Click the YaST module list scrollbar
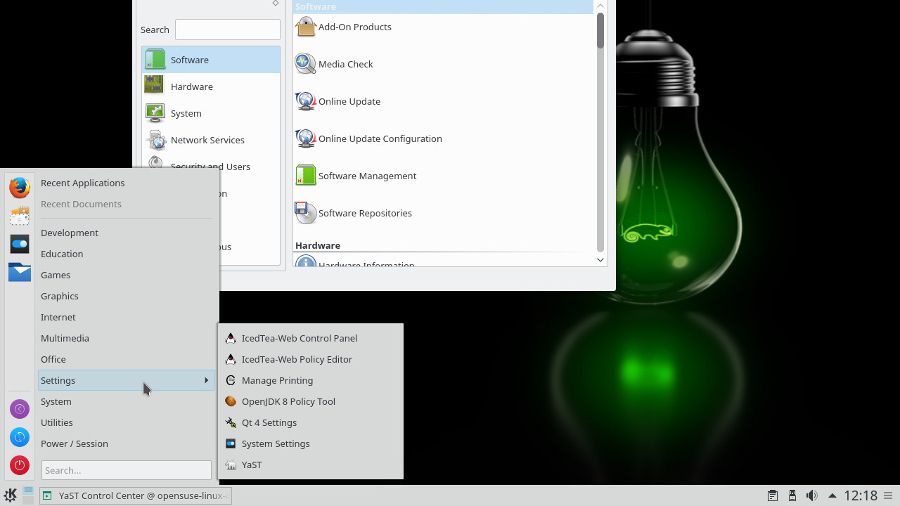Image resolution: width=900 pixels, height=506 pixels. 600,30
